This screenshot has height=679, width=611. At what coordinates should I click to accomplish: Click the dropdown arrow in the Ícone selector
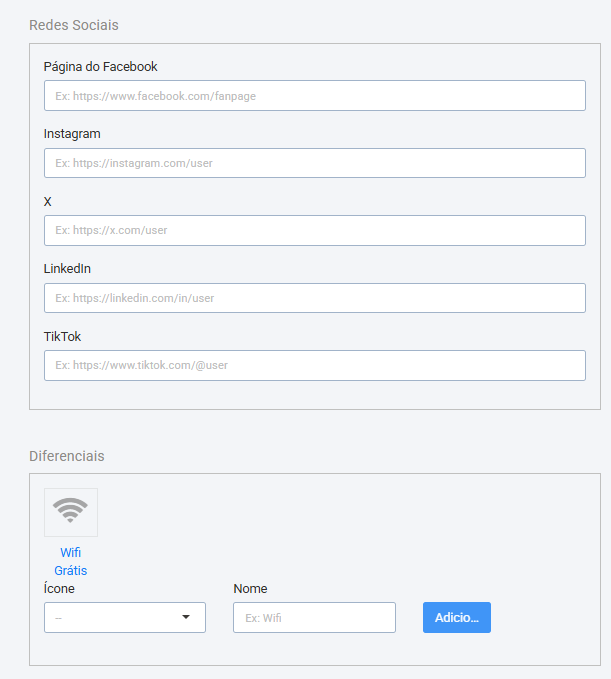point(186,617)
